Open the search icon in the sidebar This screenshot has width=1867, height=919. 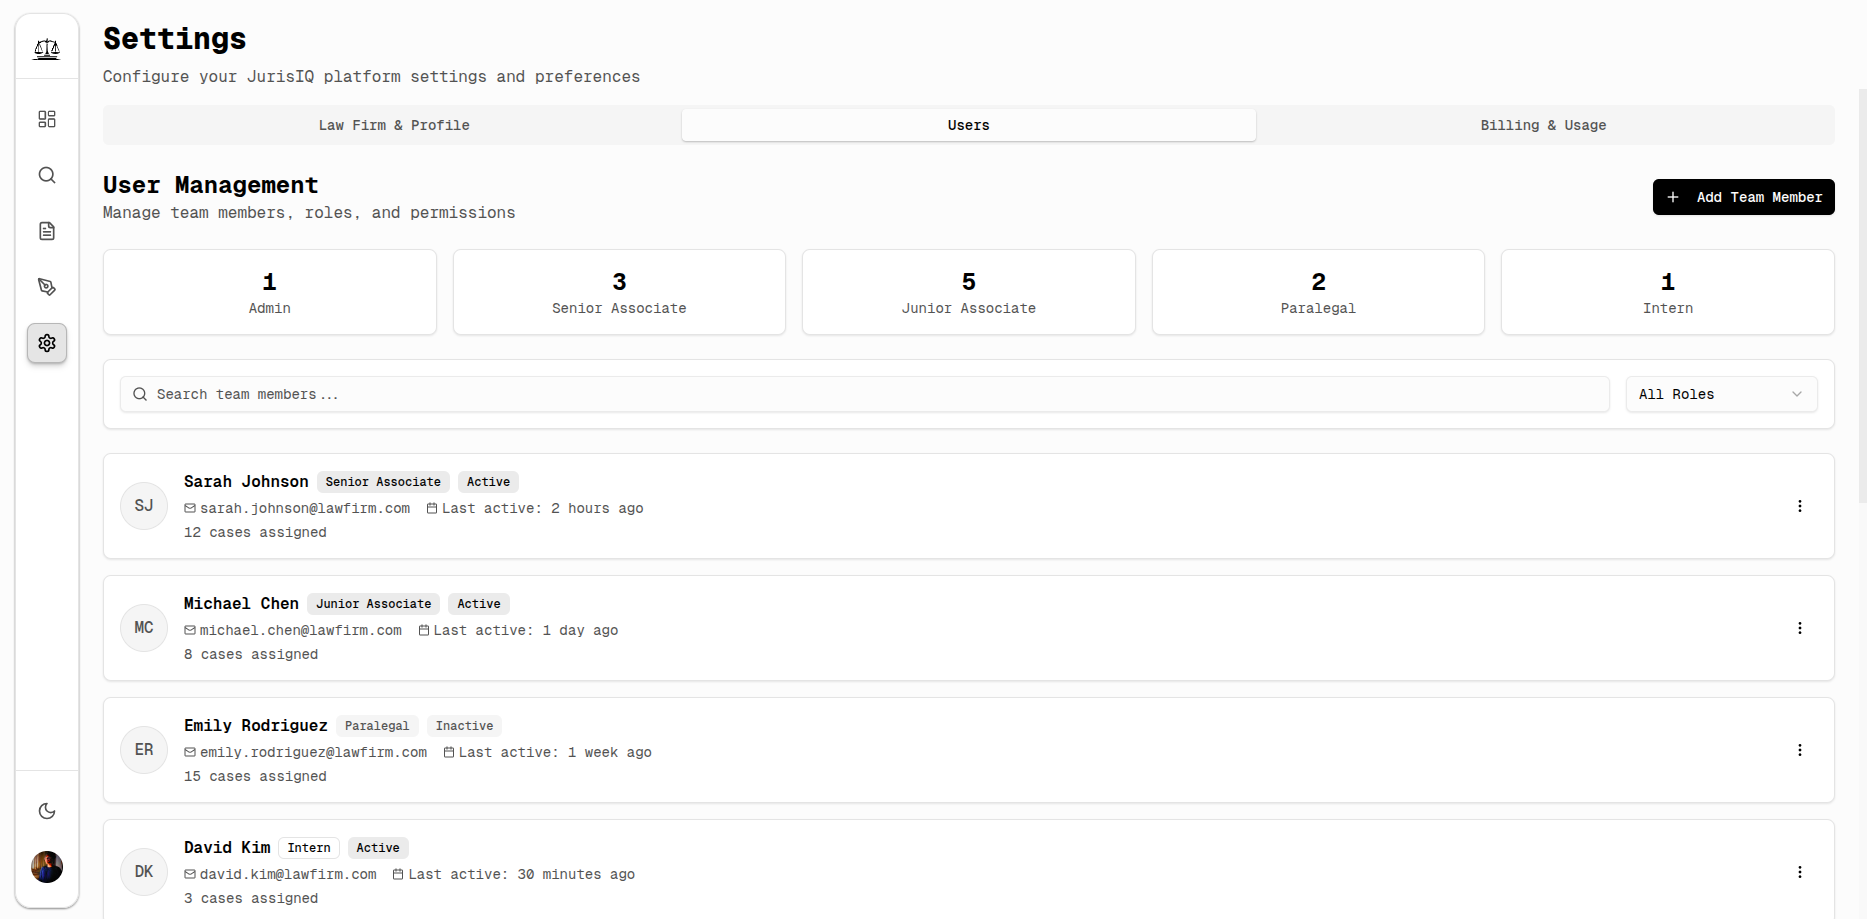(47, 175)
